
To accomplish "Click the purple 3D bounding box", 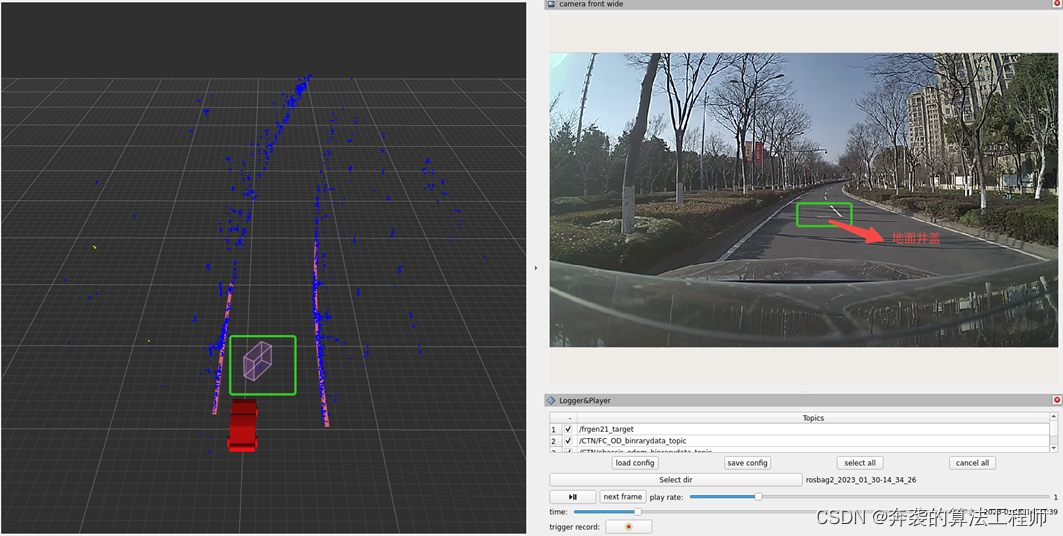I will pos(258,360).
